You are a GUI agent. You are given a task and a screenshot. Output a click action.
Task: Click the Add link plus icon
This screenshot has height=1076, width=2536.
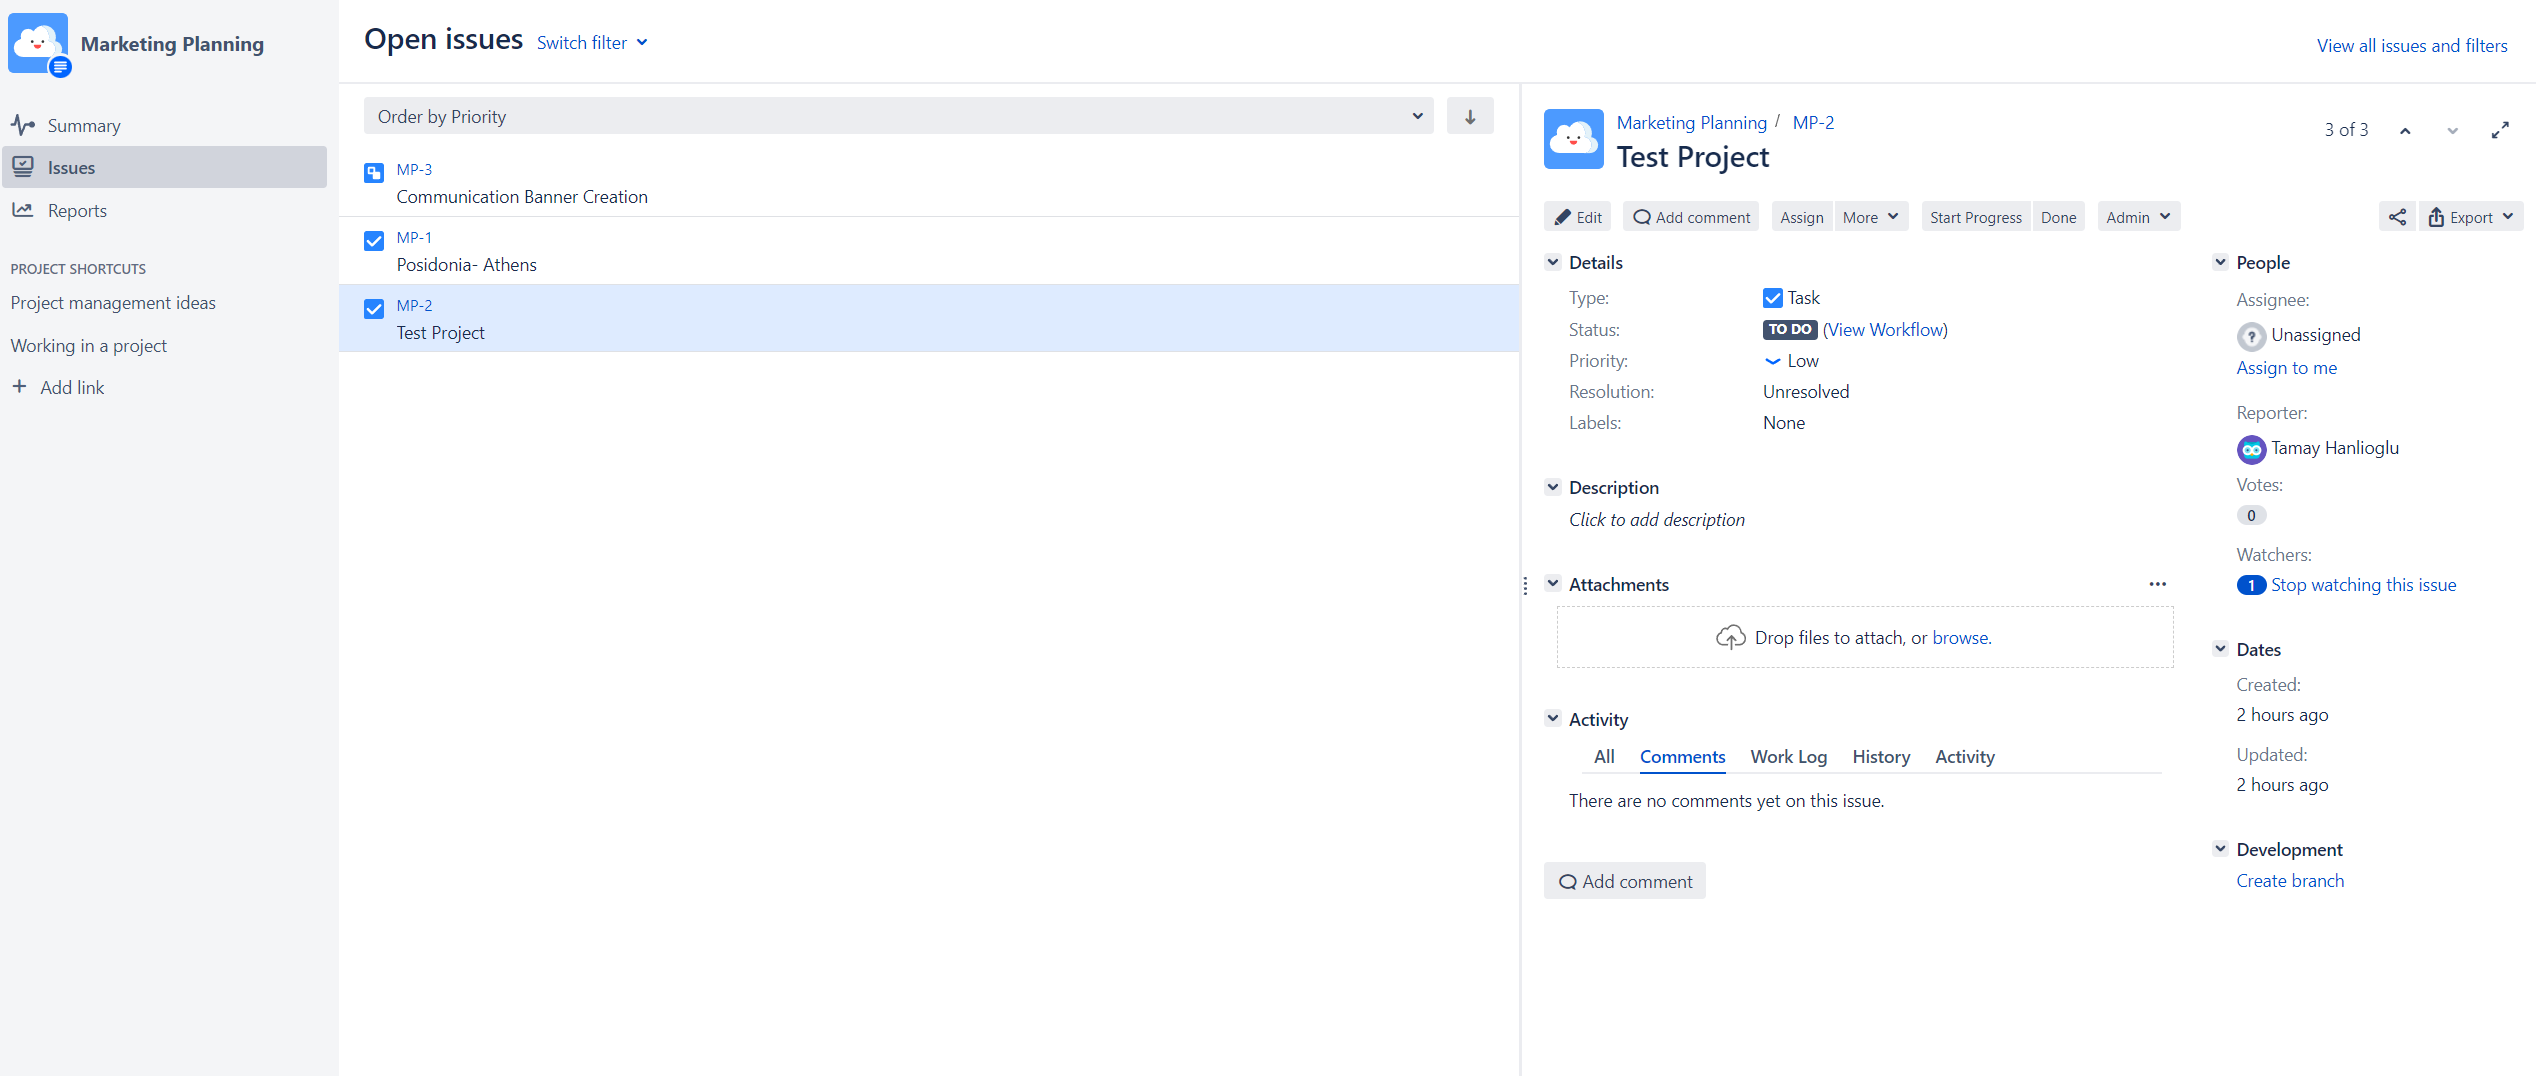point(19,386)
